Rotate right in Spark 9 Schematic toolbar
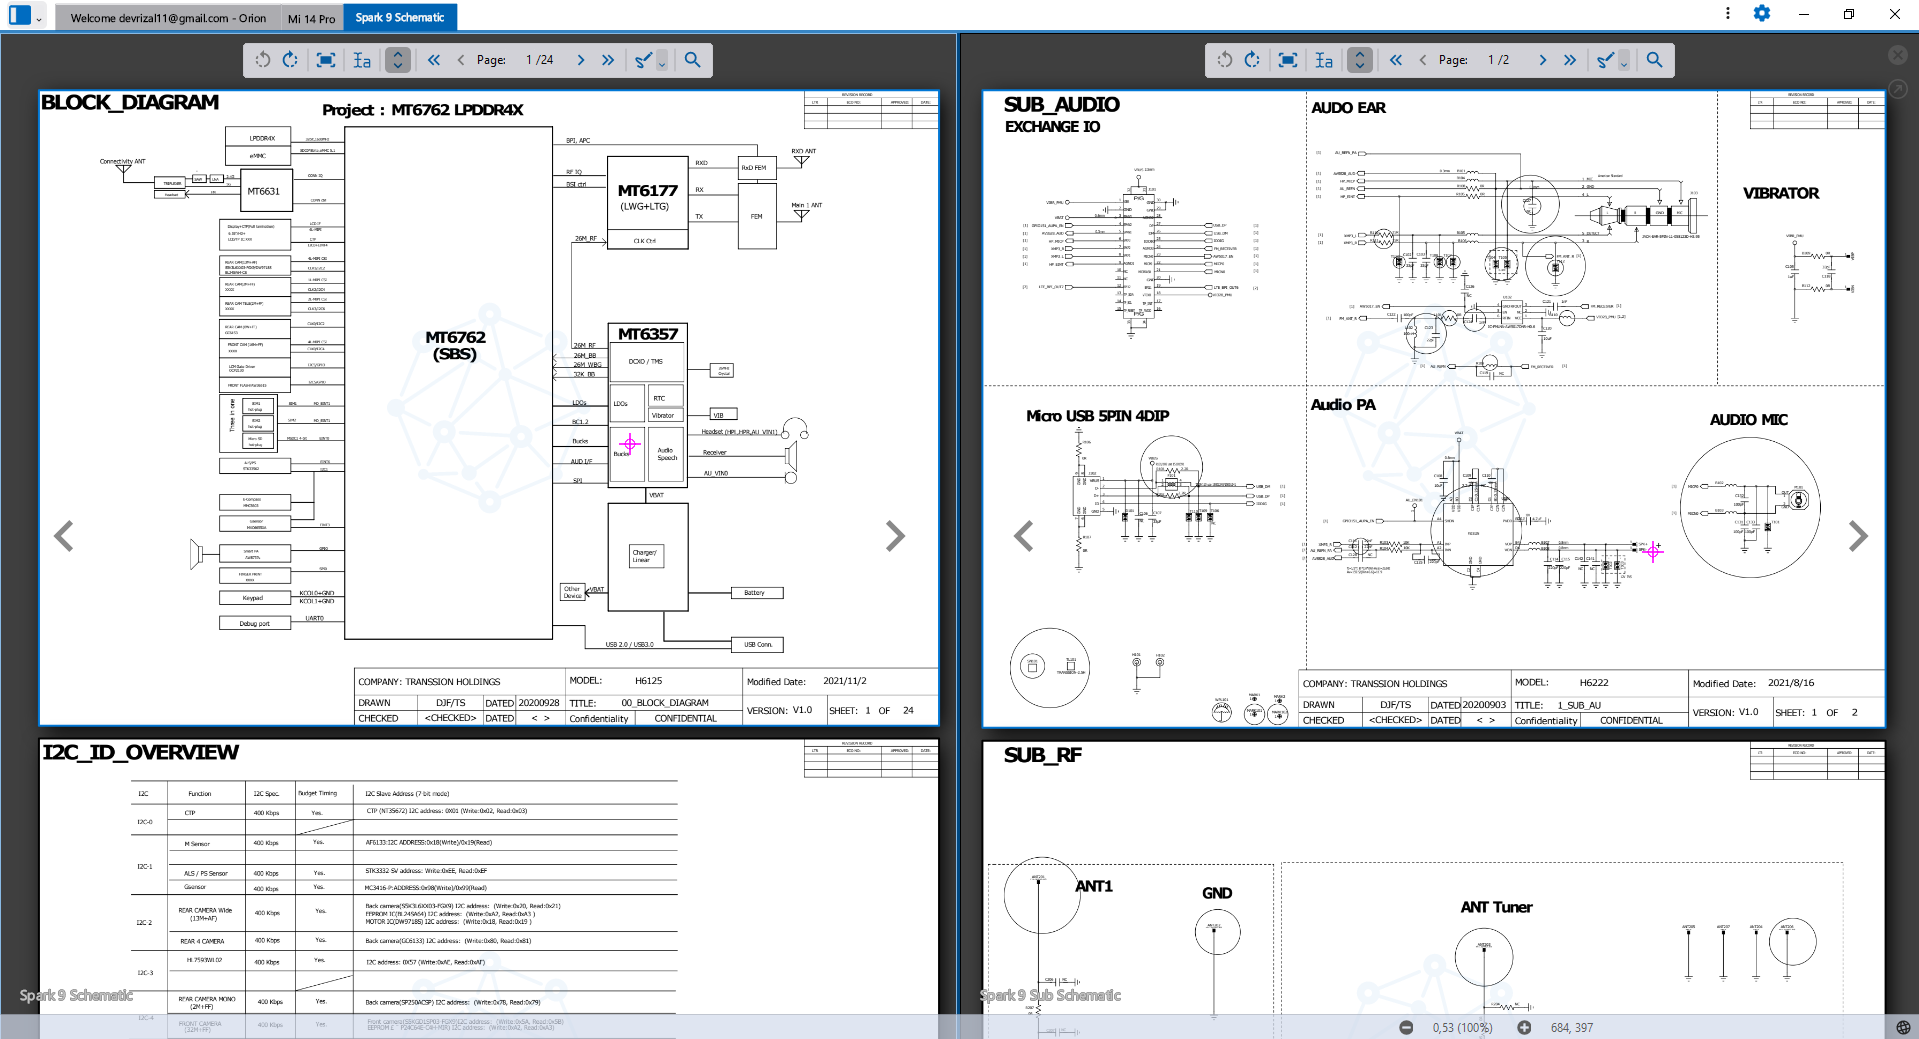Screen dimensions: 1919x1039 pos(290,60)
